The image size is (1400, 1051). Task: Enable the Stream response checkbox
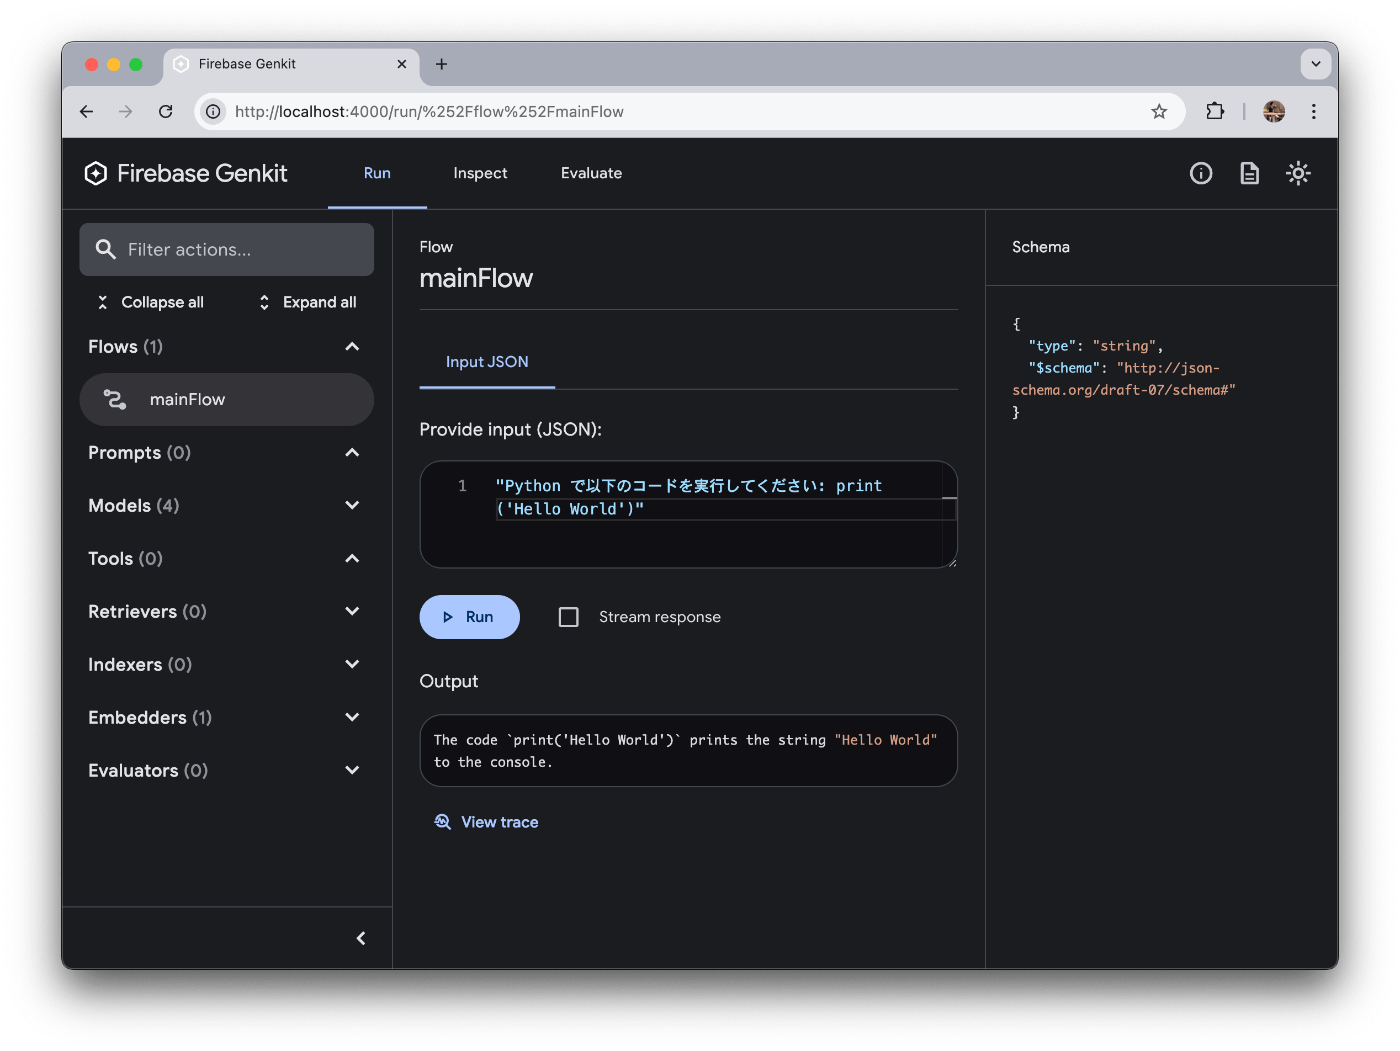pos(569,617)
